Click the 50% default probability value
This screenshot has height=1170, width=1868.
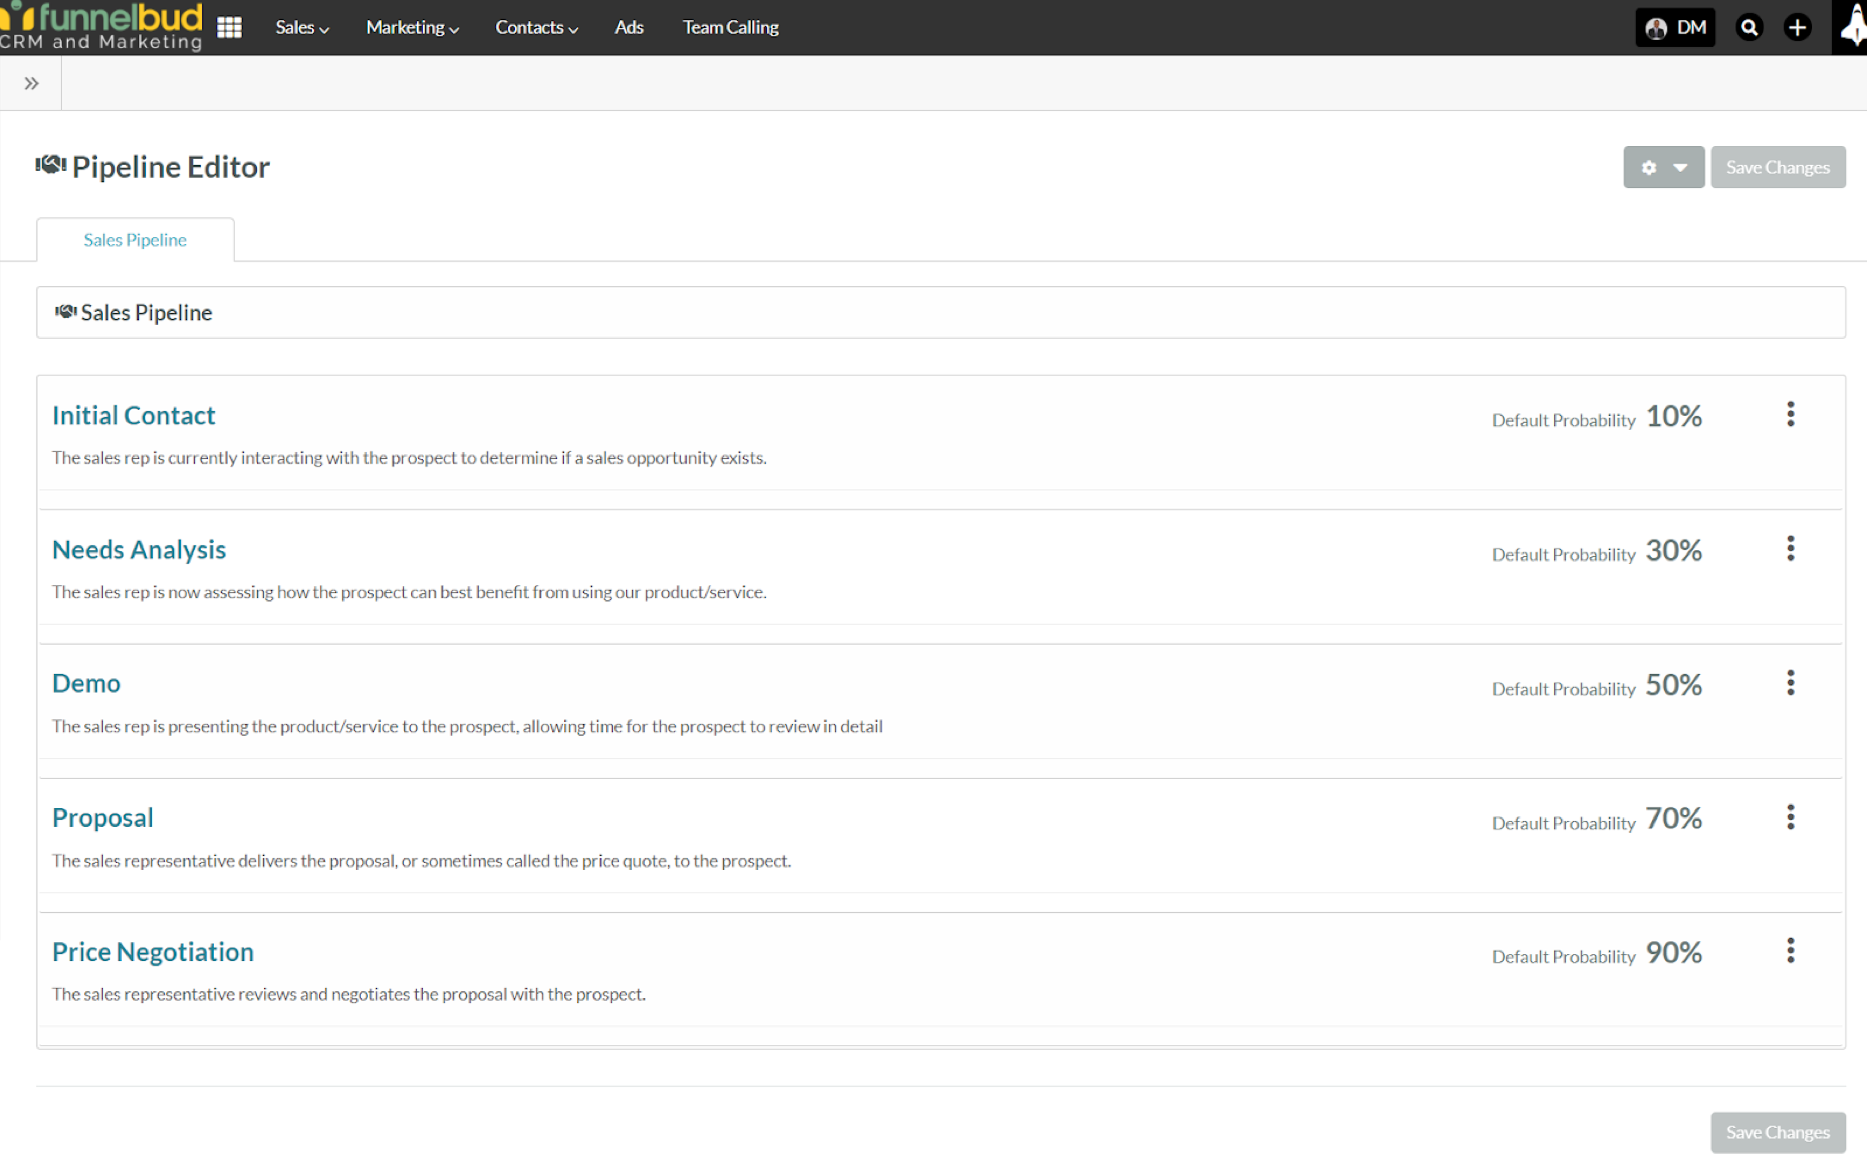click(x=1674, y=685)
